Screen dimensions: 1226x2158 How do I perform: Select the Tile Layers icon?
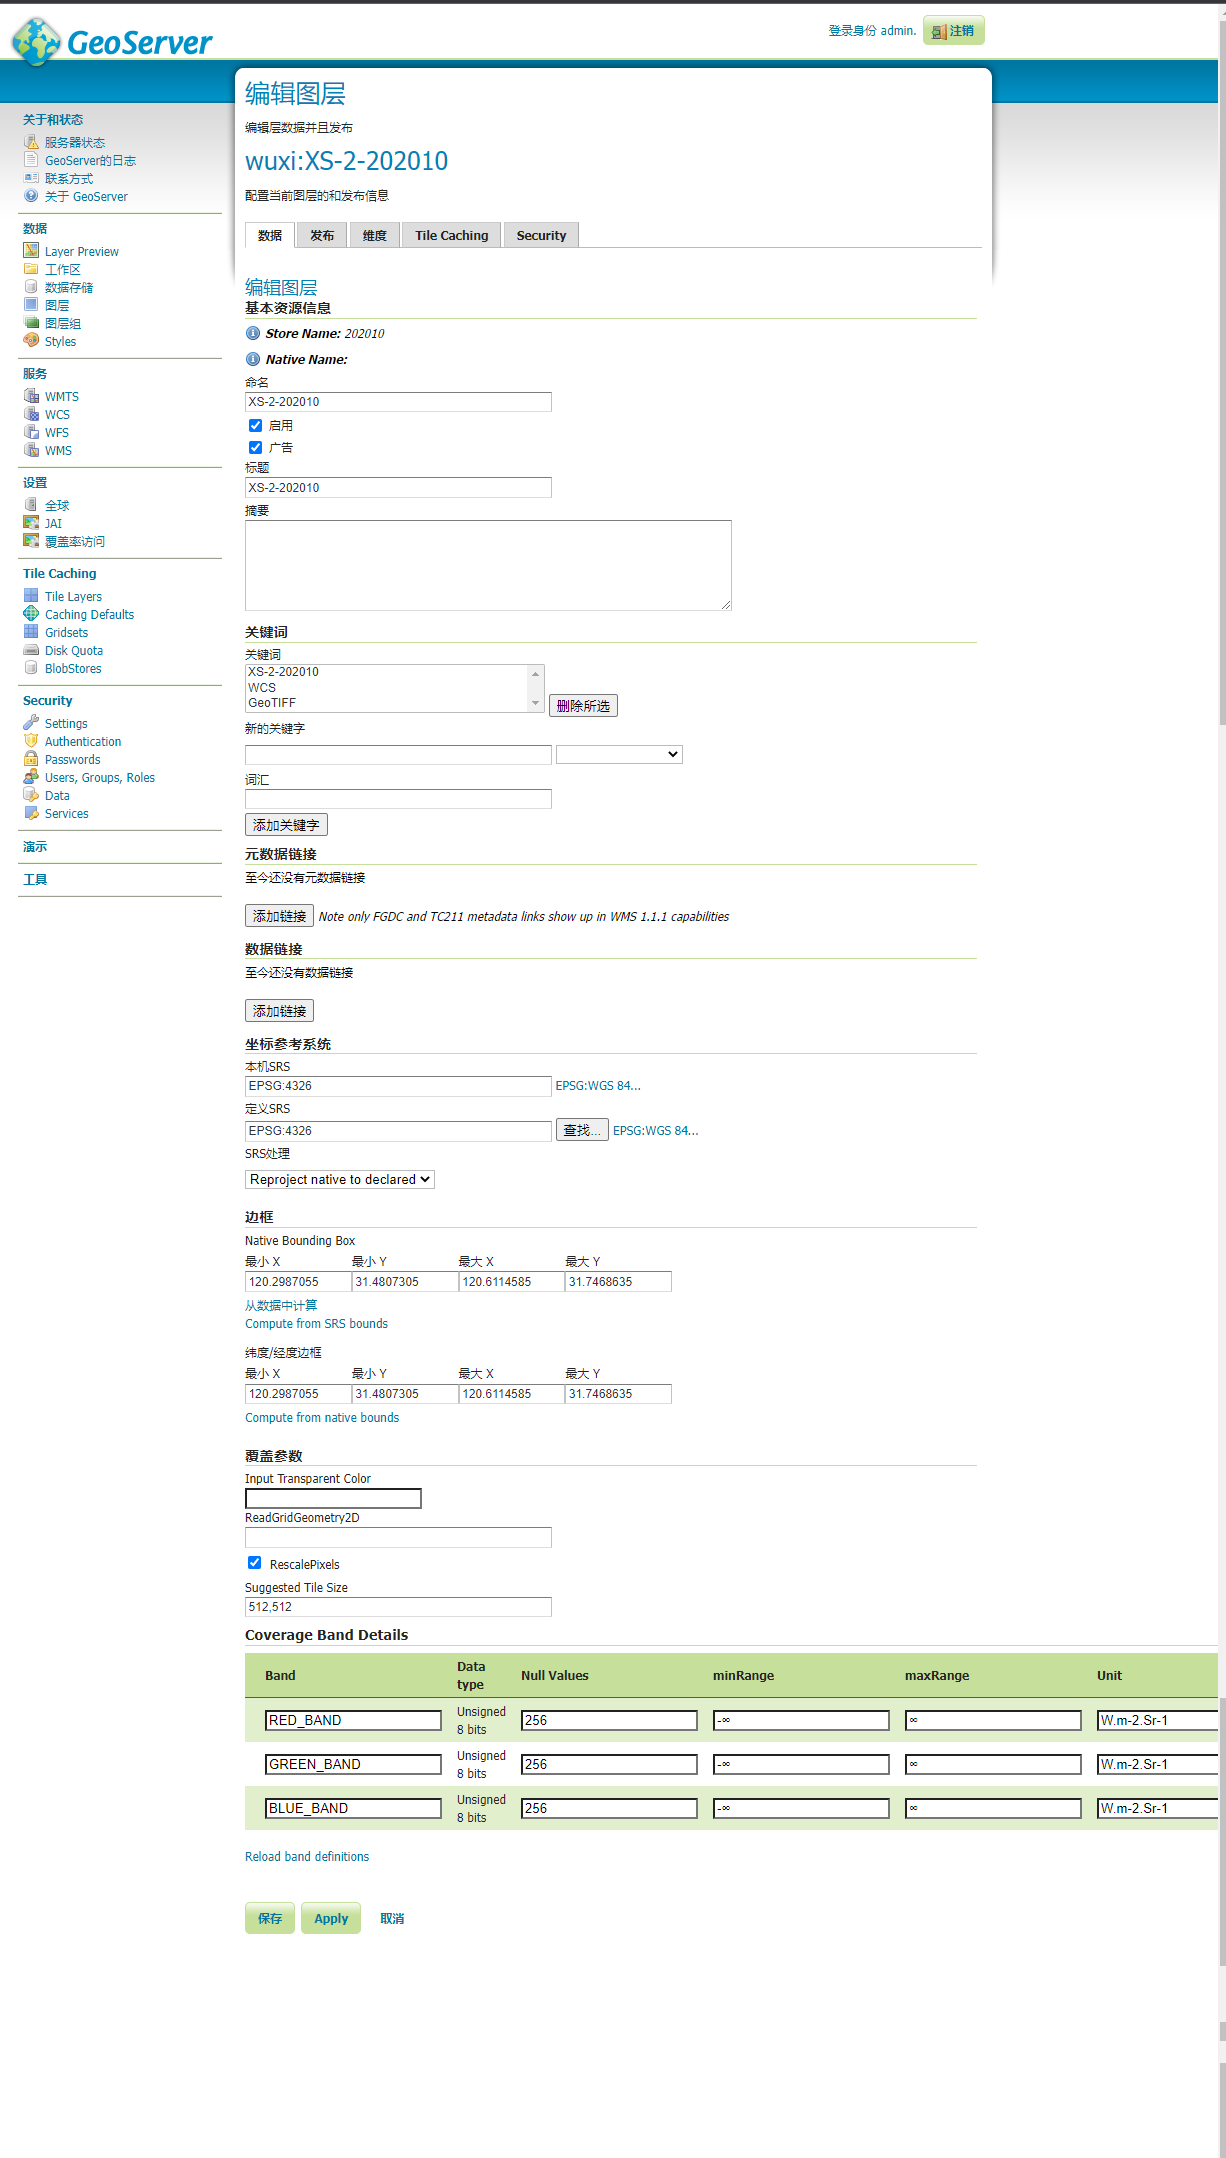click(31, 596)
